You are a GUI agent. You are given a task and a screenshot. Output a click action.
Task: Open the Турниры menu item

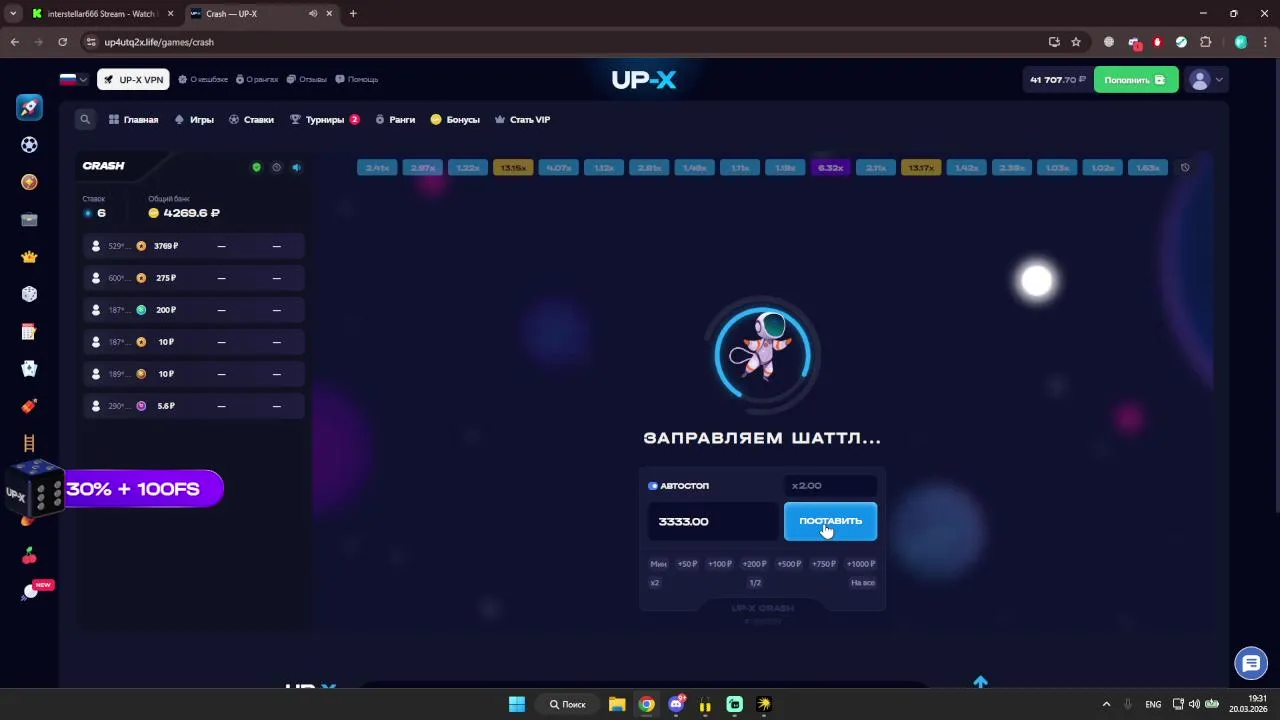pos(325,119)
